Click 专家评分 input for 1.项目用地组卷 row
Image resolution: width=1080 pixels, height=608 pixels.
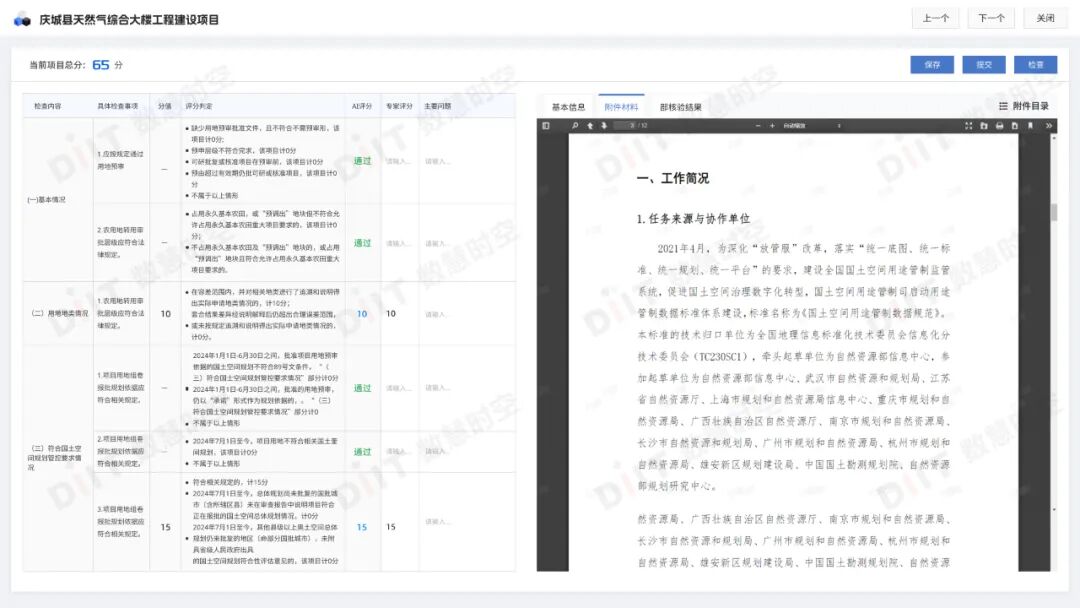point(398,388)
